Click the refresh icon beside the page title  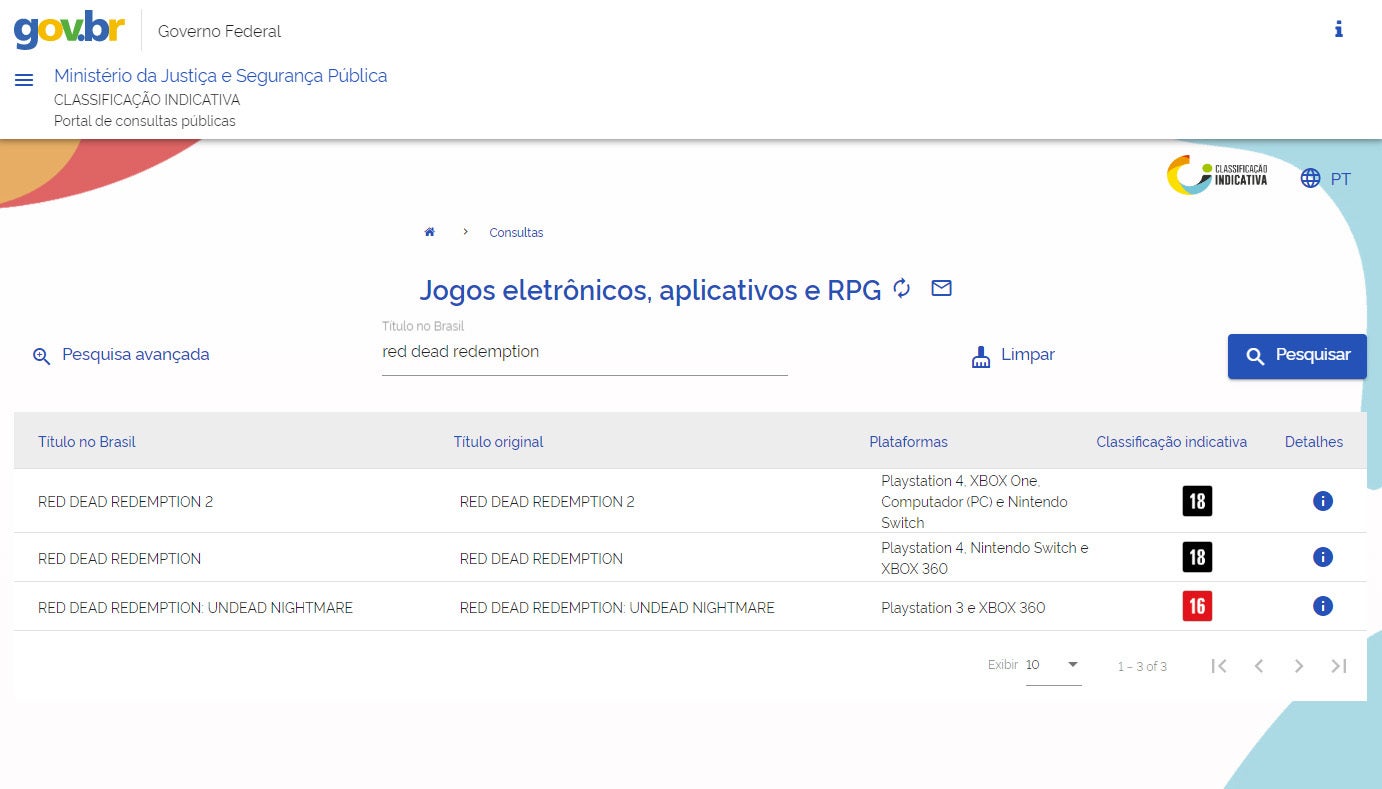pos(902,288)
